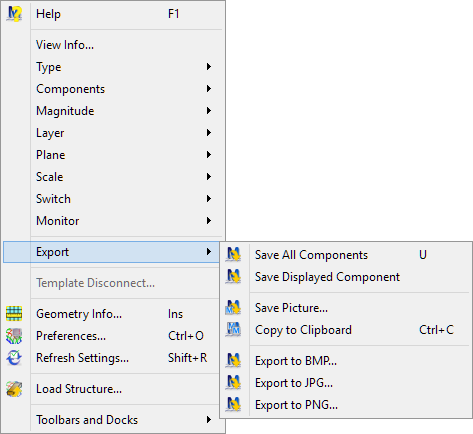Choose Save All Components
473x434 pixels.
(x=346, y=255)
